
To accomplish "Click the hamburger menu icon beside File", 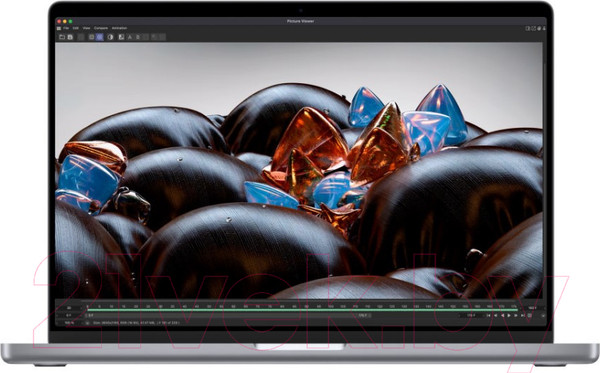I will pos(59,28).
